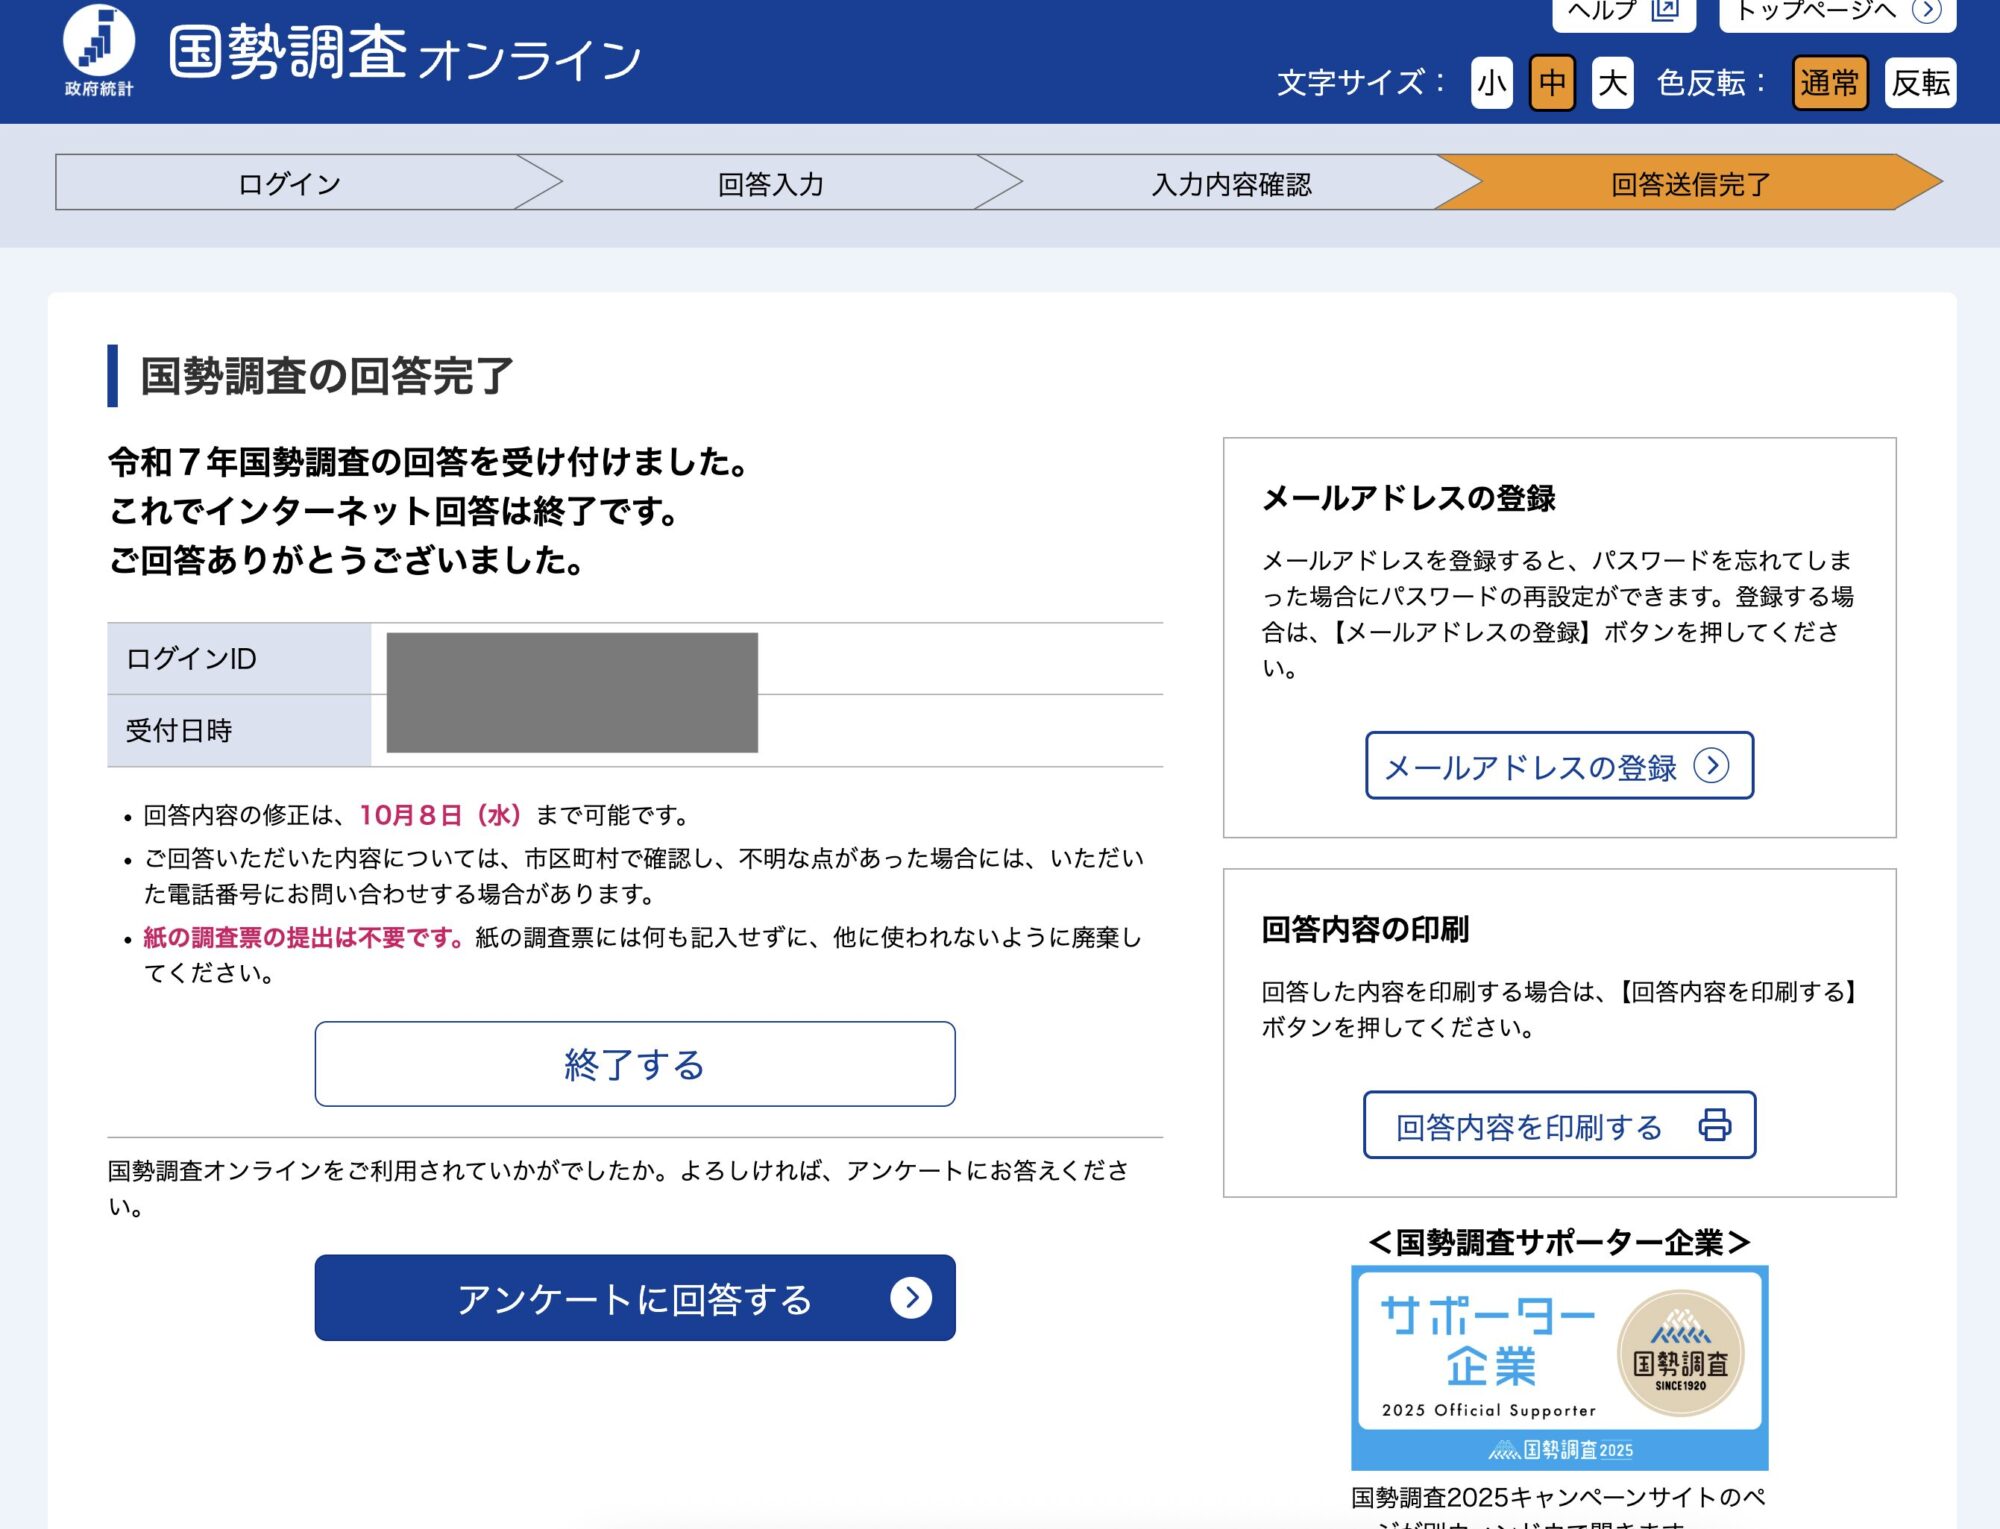Click the 回答入力 step
This screenshot has height=1529, width=2000.
tap(770, 183)
